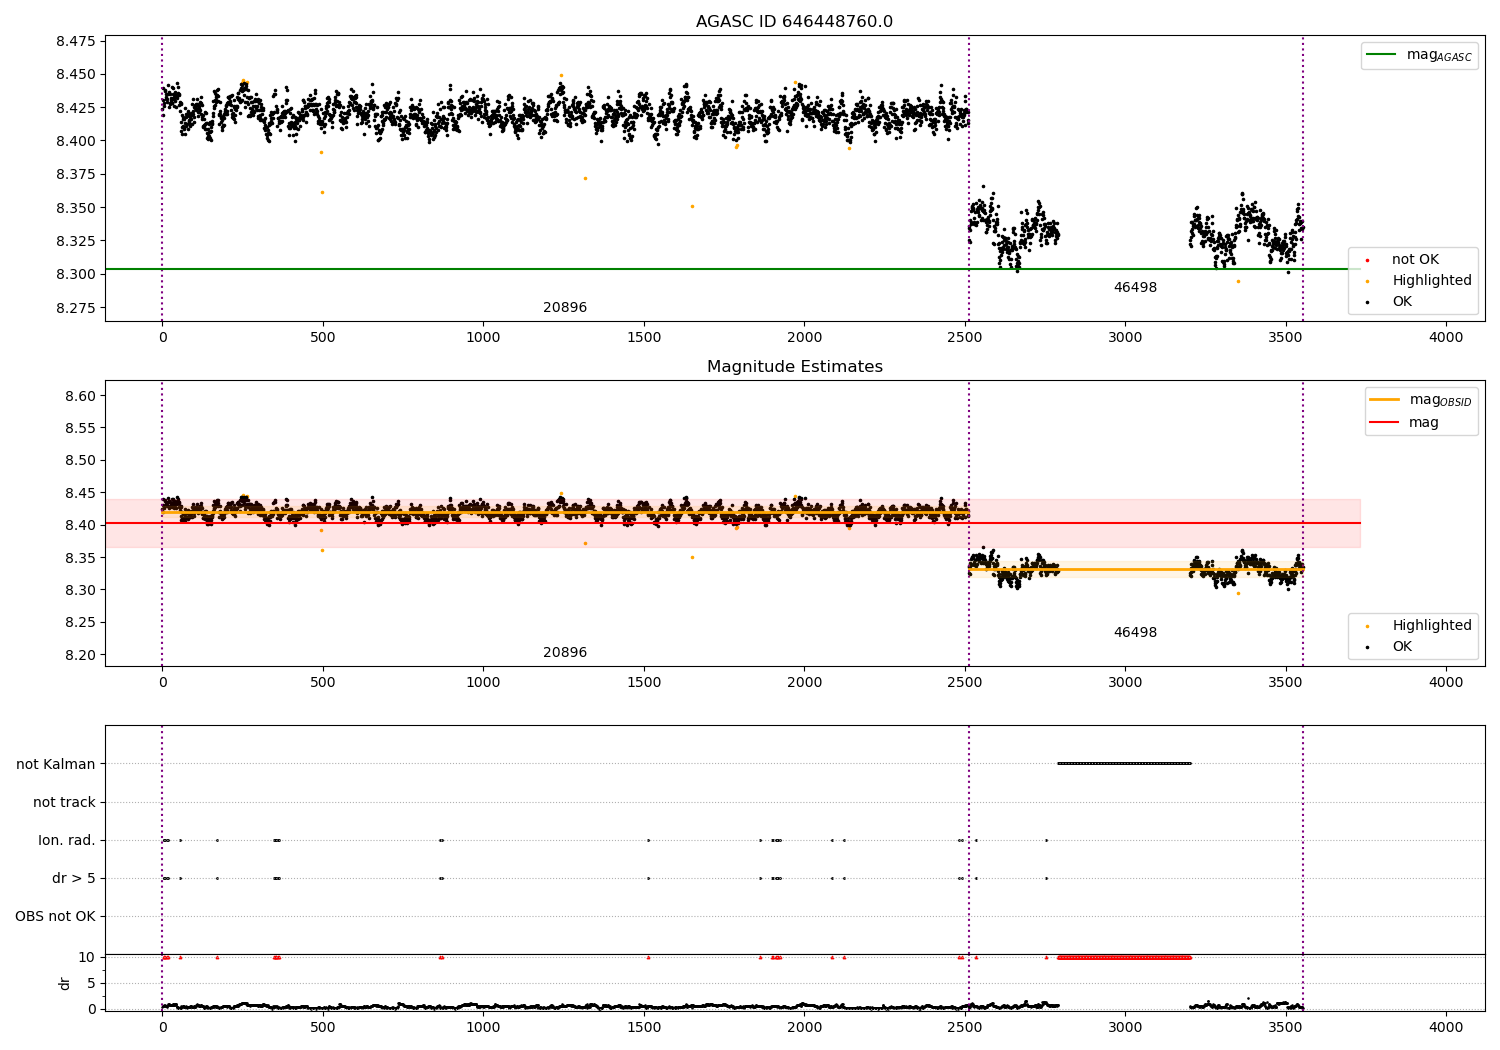The image size is (1500, 1050).
Task: Select the mag AGASC legend entry in top plot
Action: click(1419, 55)
